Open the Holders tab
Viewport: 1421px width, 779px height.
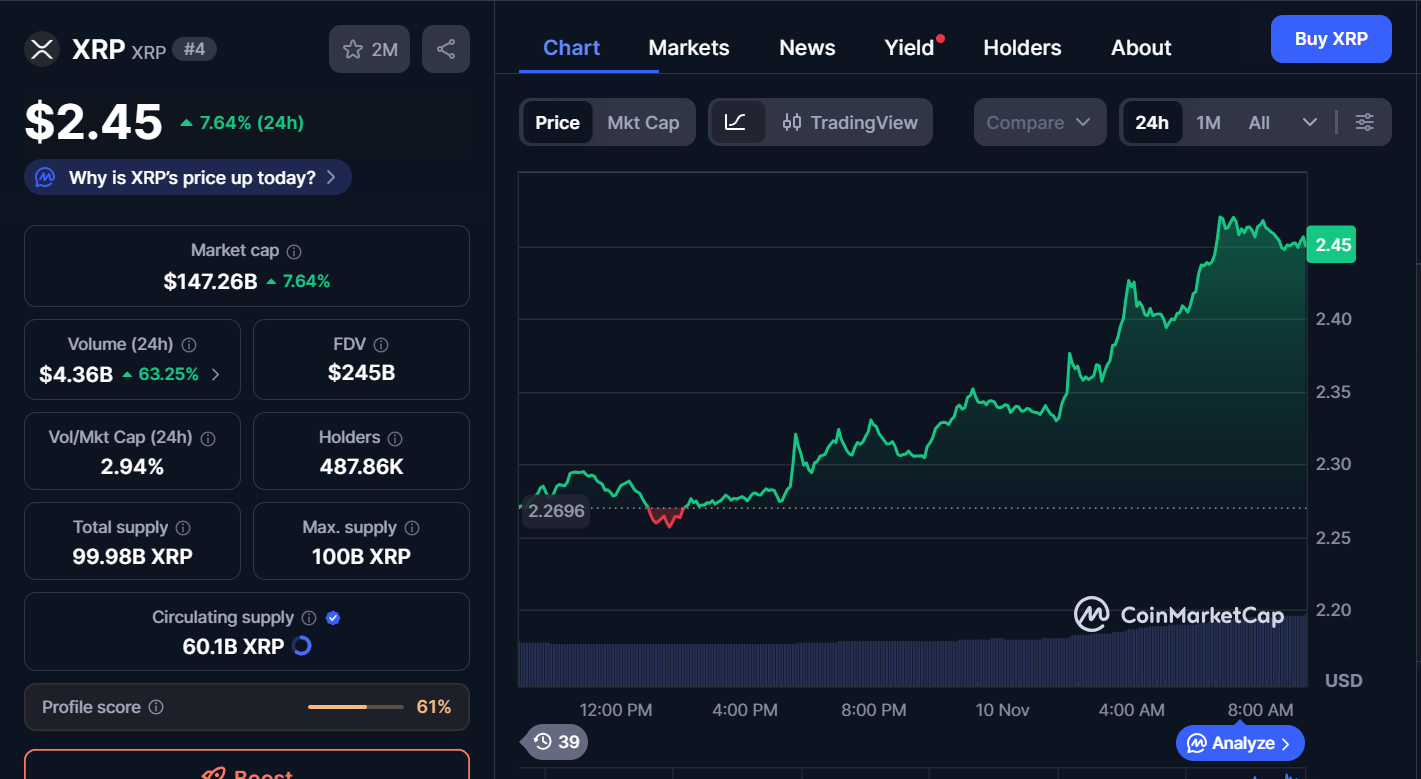1022,47
